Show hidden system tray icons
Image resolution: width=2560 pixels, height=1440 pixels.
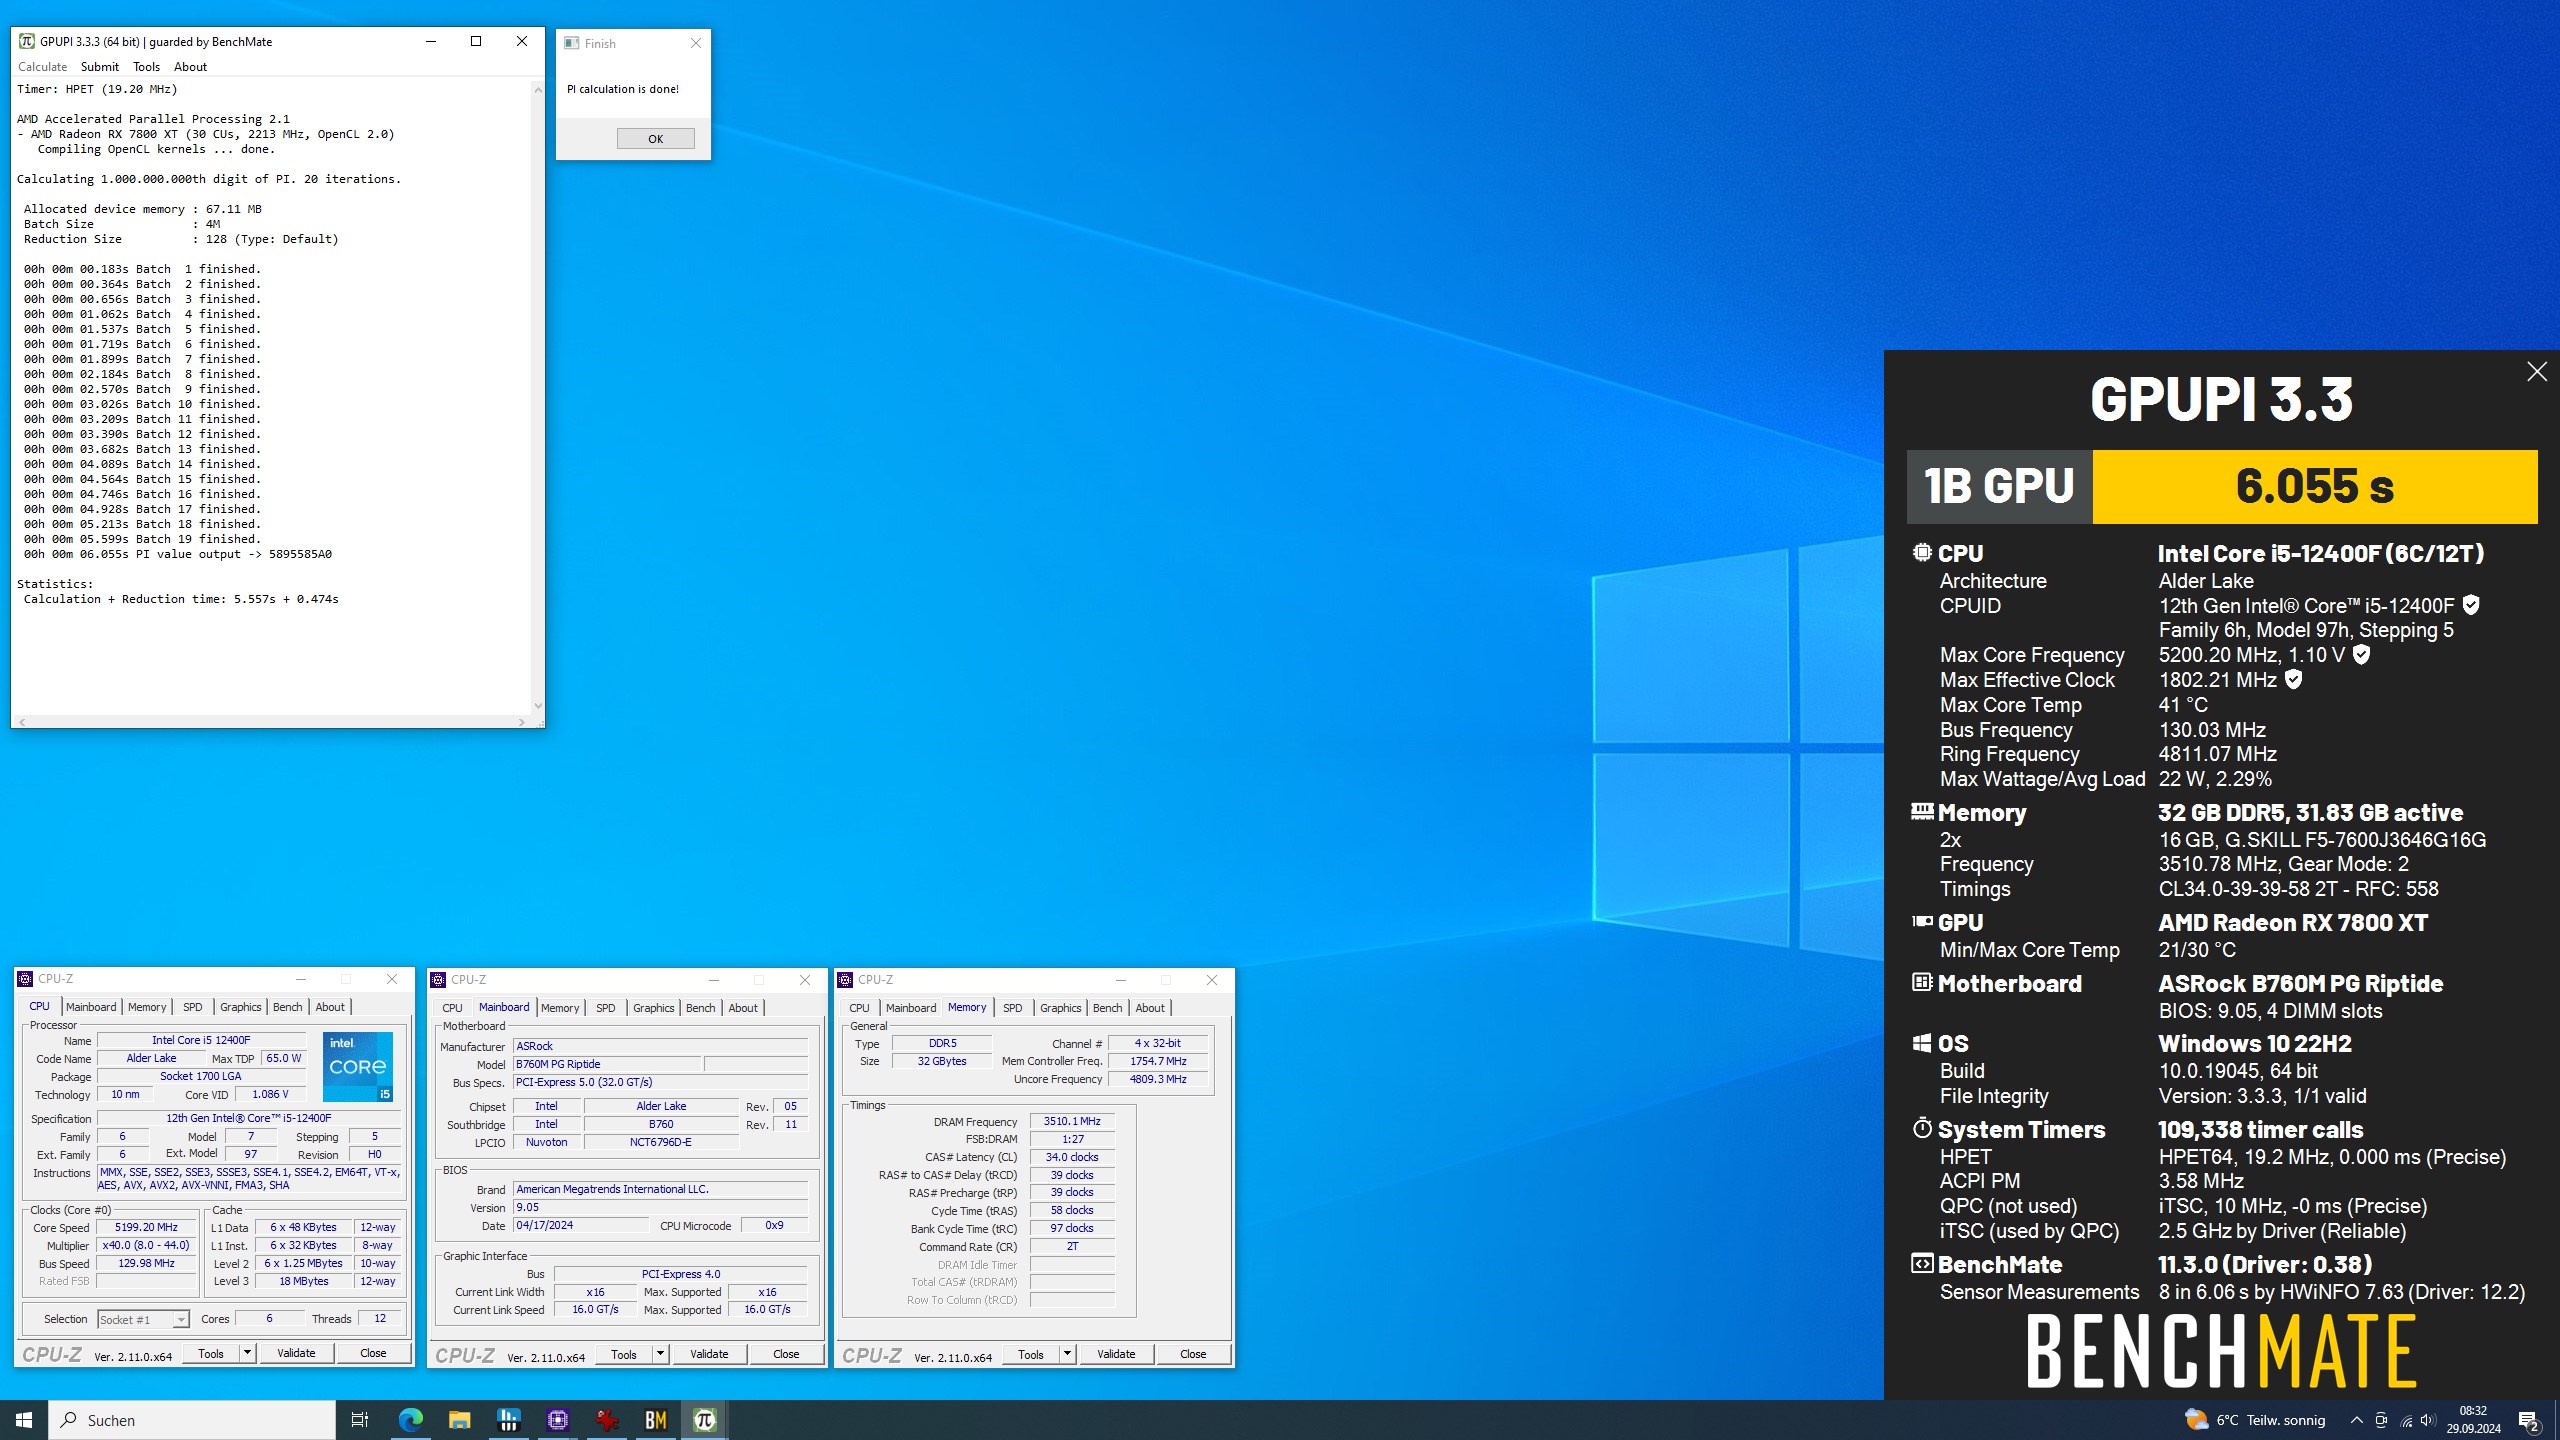click(x=2356, y=1420)
